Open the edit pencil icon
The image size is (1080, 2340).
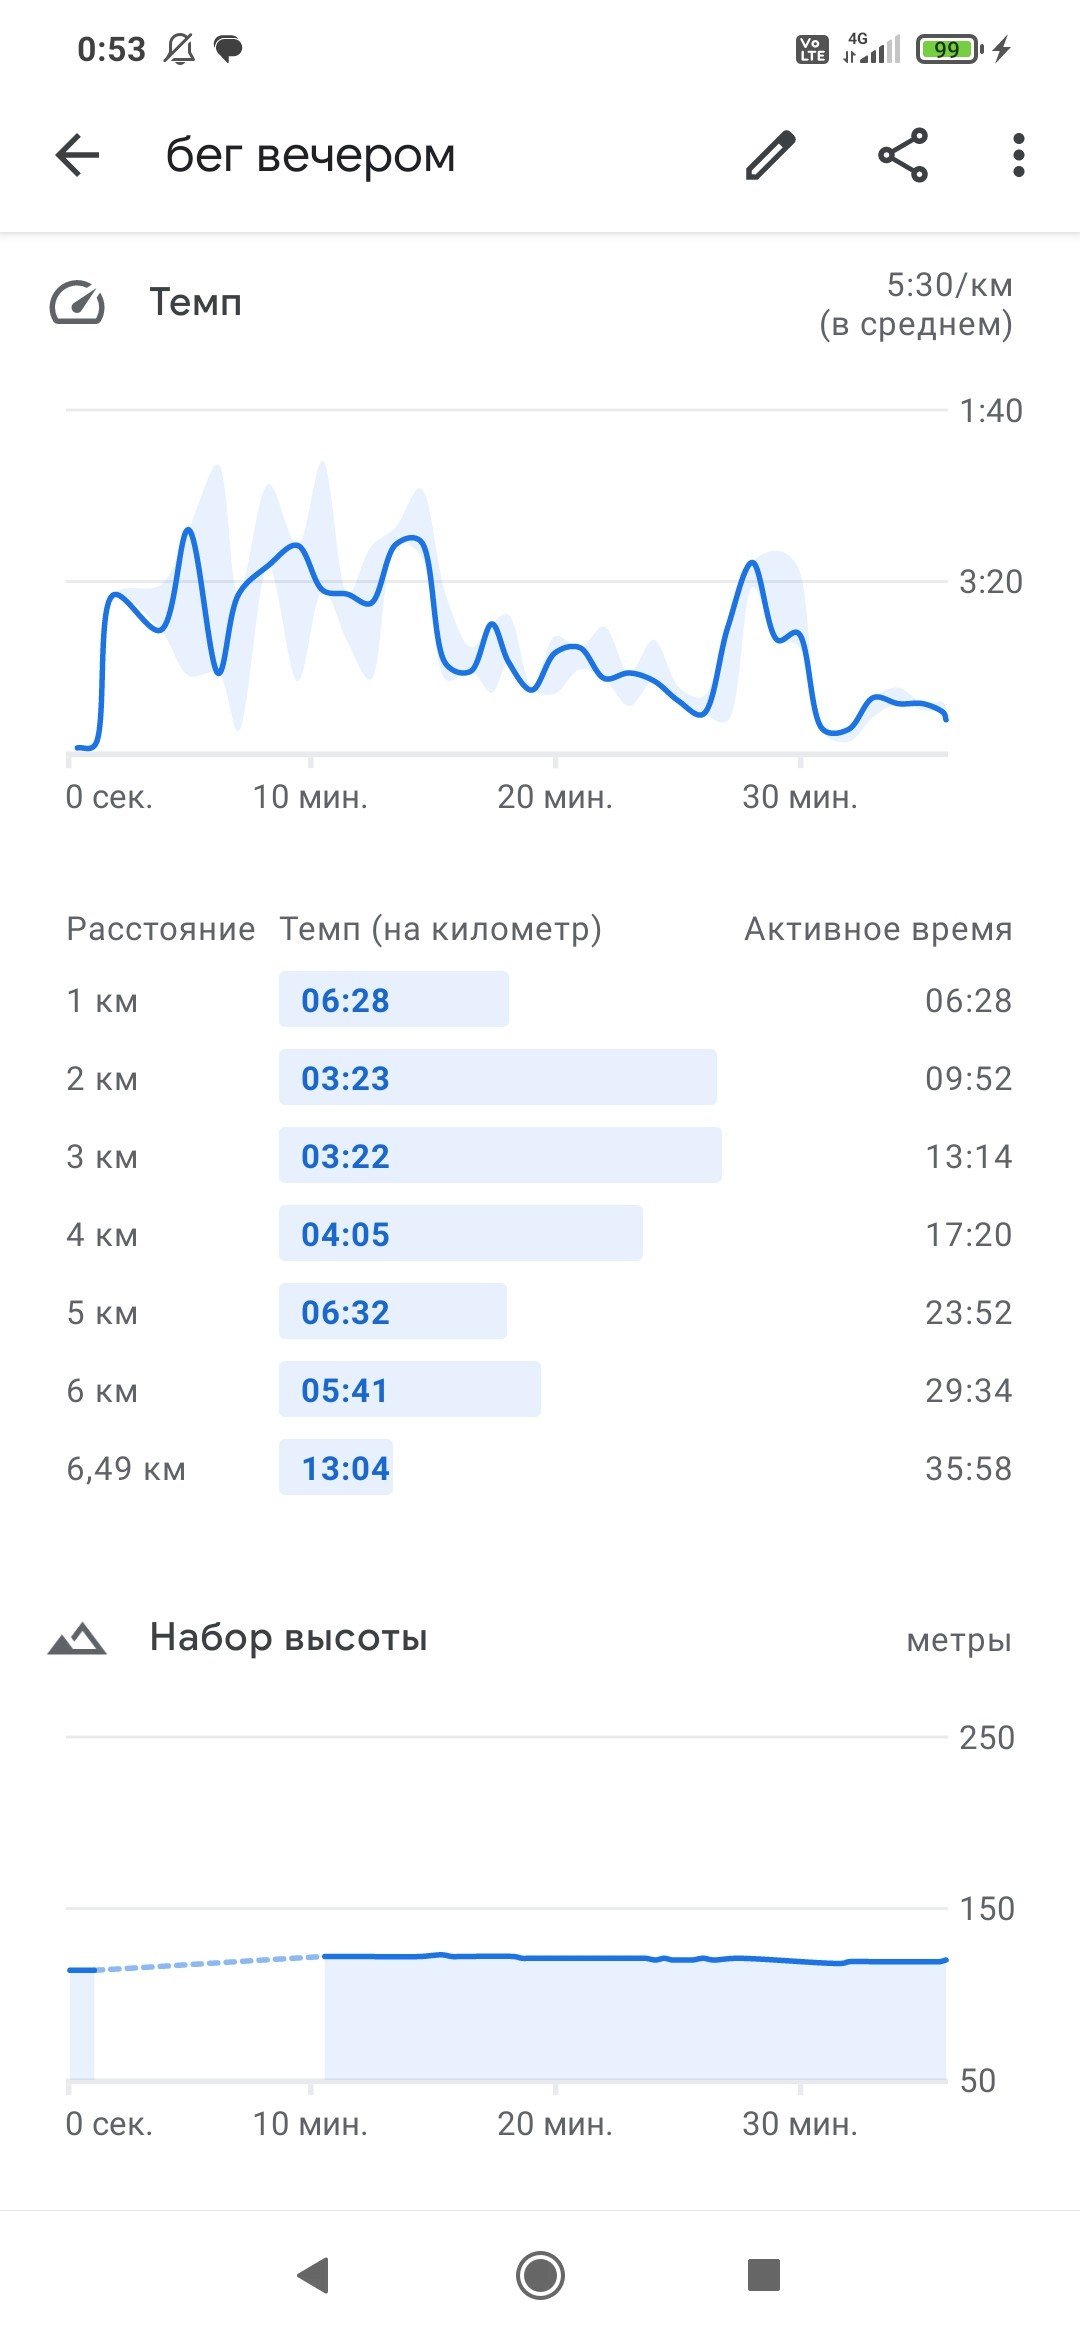(x=770, y=155)
